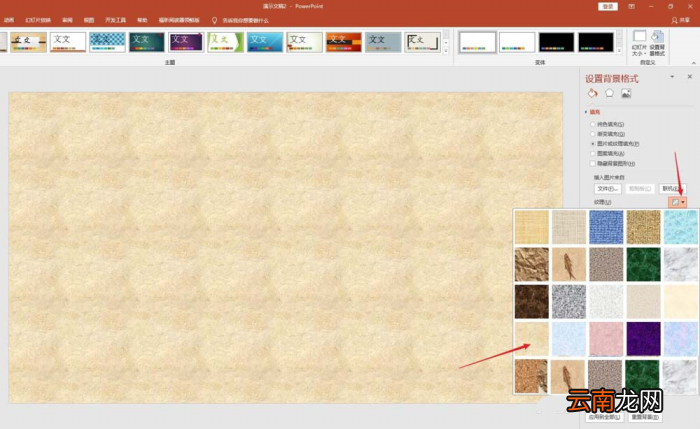Open the Texture dropdown arrow
This screenshot has width=700, height=429.
(x=683, y=202)
